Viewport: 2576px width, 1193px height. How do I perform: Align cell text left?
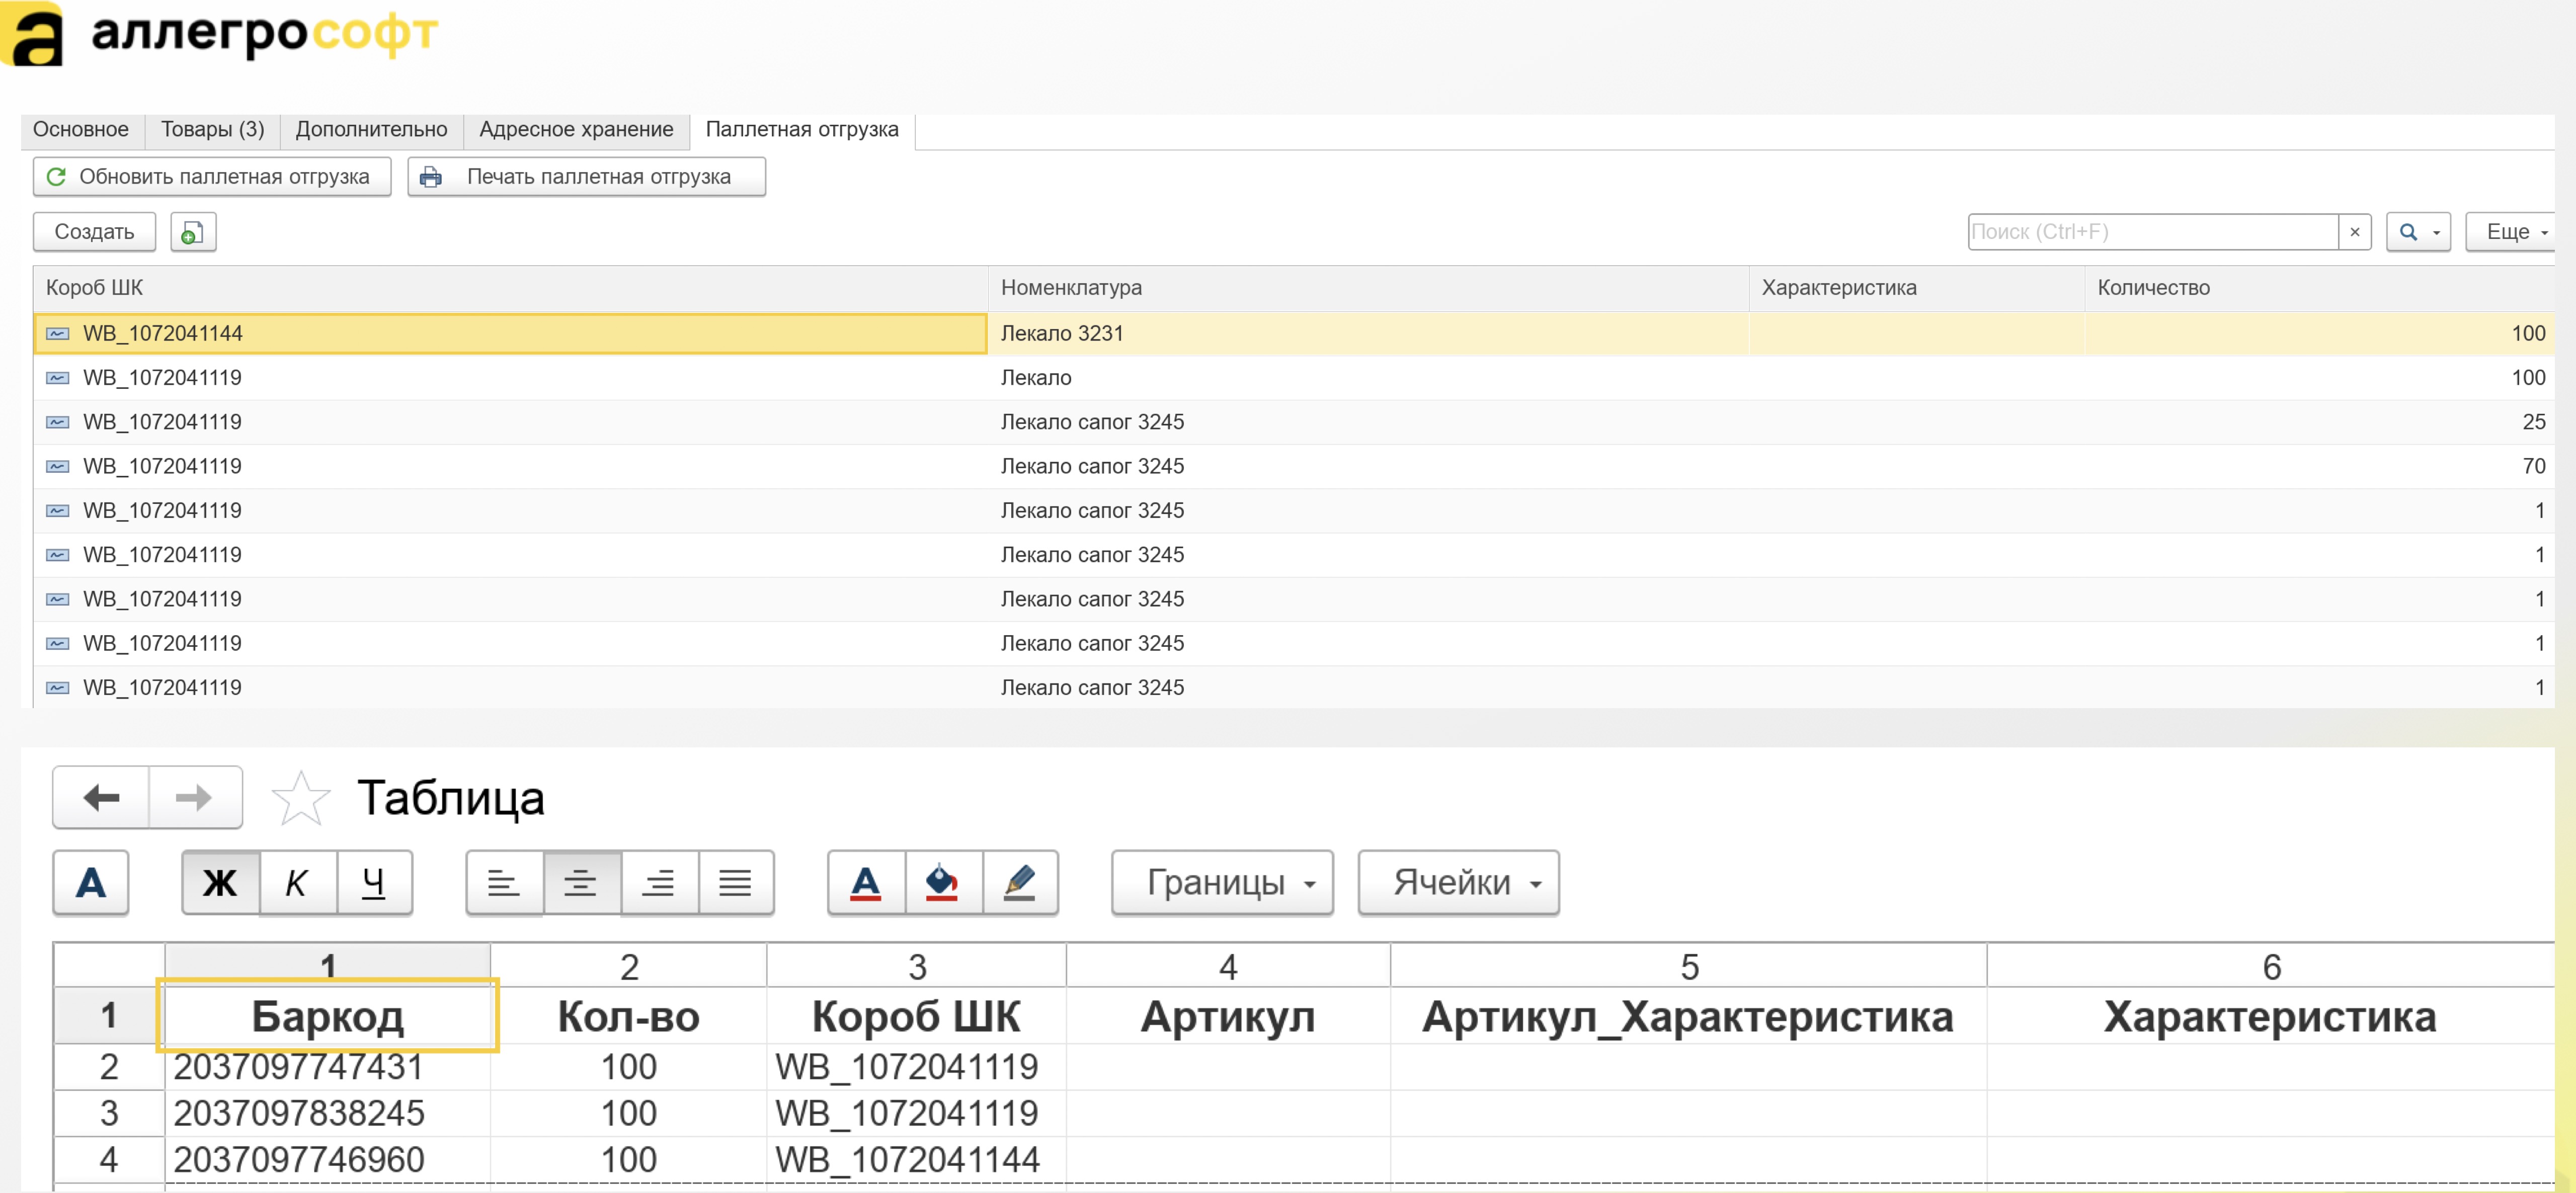504,883
